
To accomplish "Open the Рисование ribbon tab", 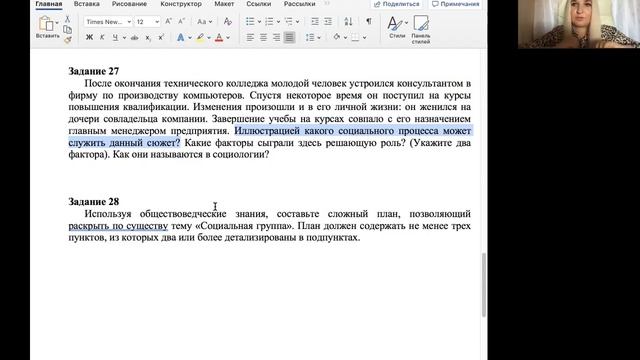I will pyautogui.click(x=129, y=4).
